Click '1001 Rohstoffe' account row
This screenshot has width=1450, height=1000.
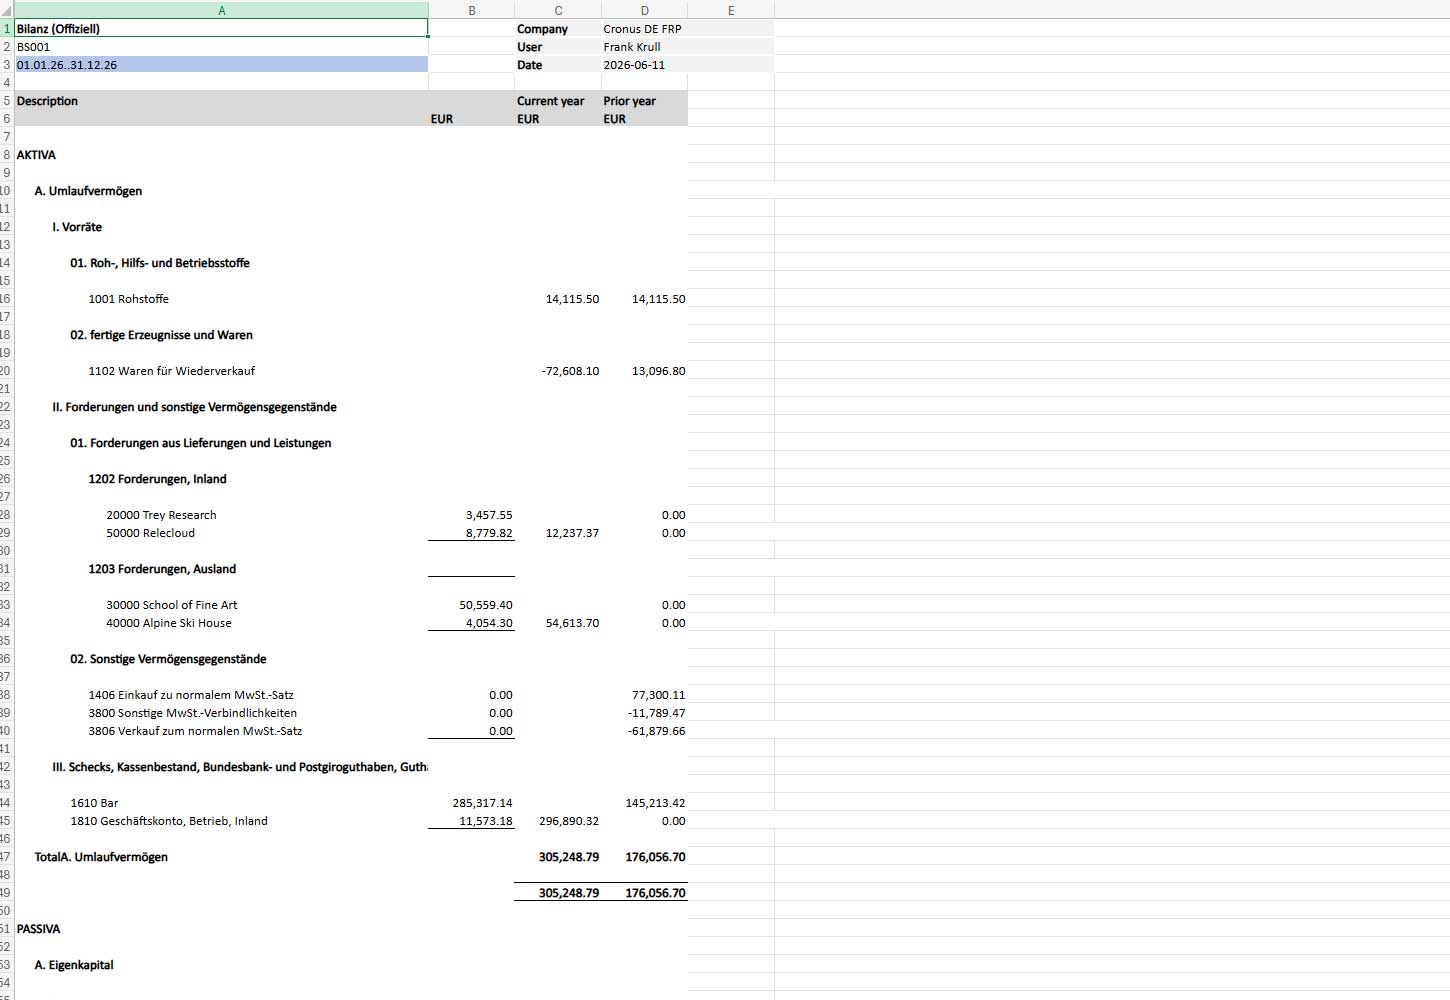(128, 299)
